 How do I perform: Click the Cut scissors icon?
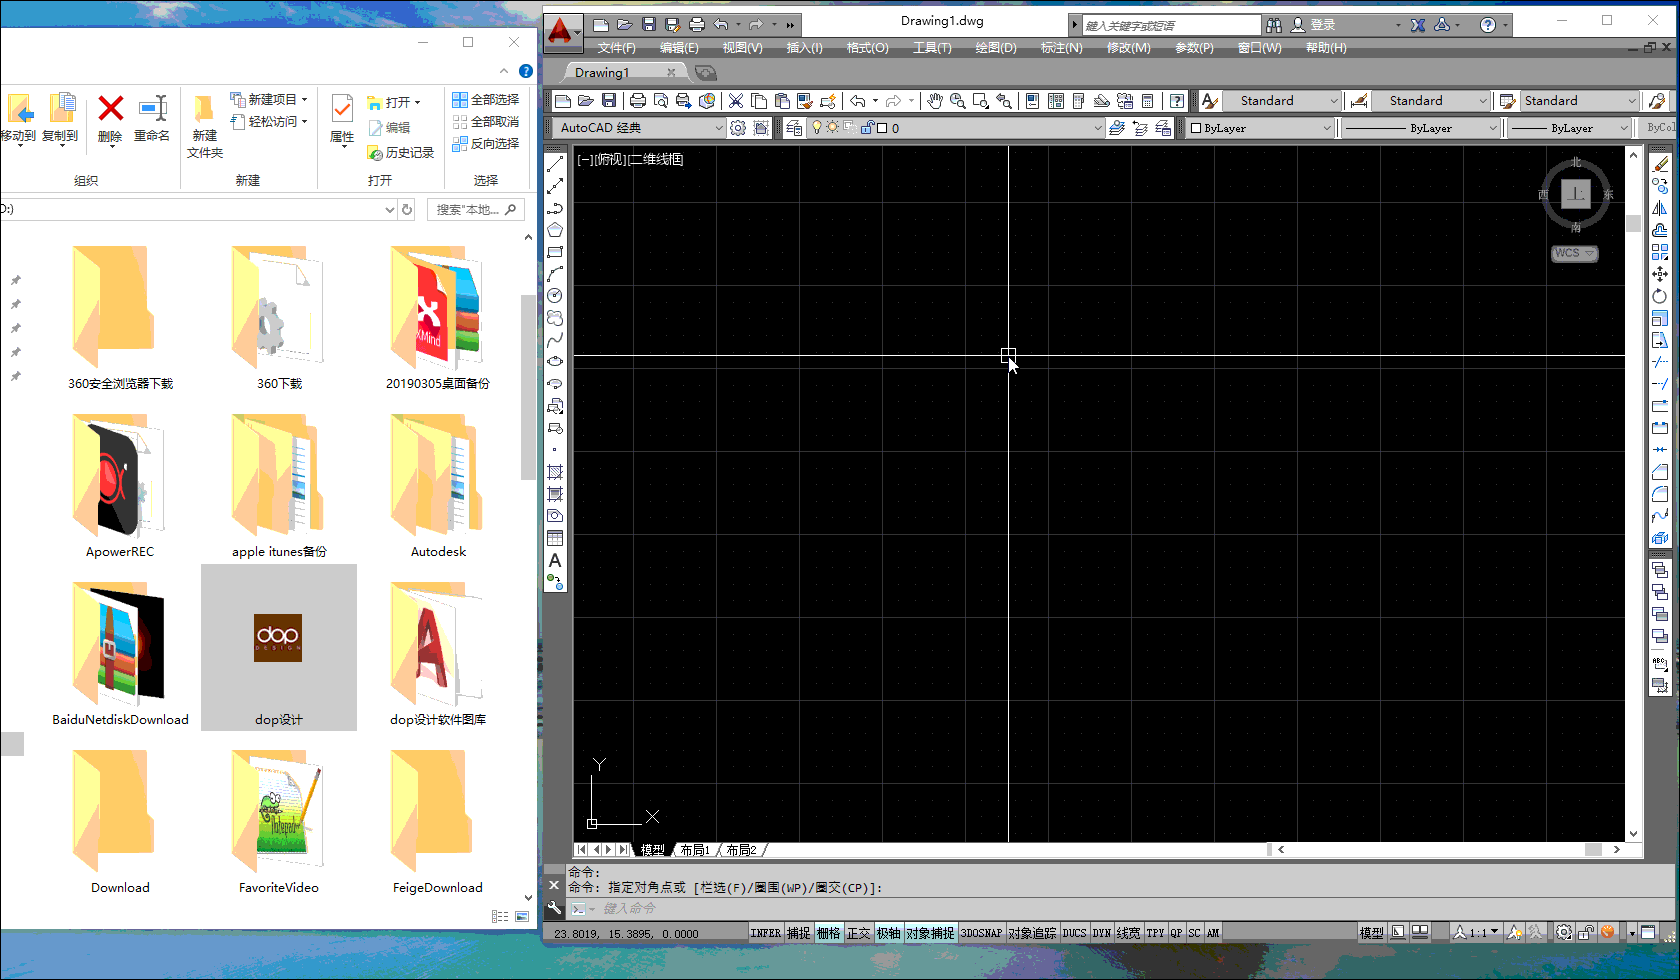[736, 101]
